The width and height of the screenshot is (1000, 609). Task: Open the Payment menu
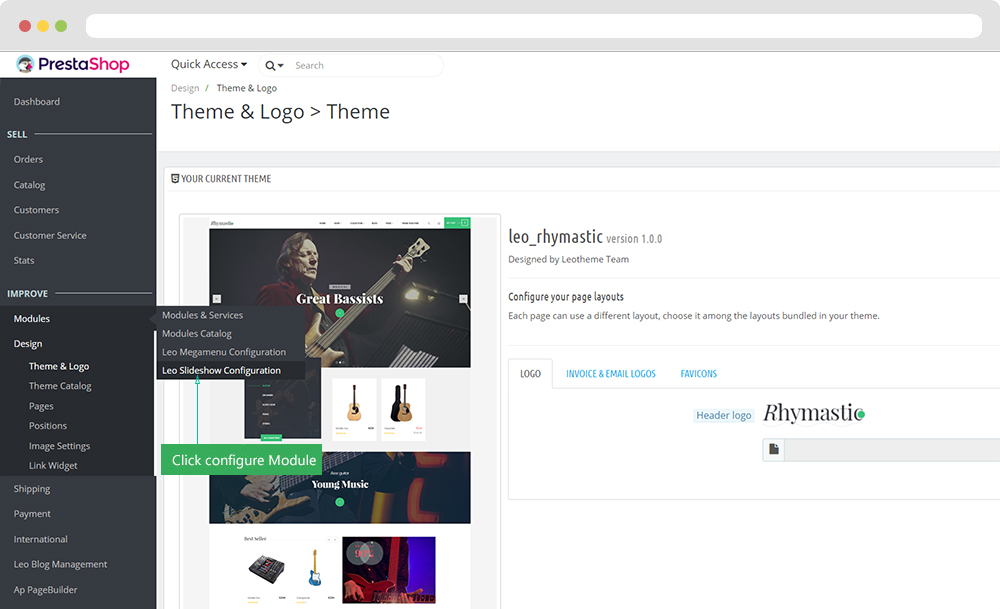click(32, 514)
